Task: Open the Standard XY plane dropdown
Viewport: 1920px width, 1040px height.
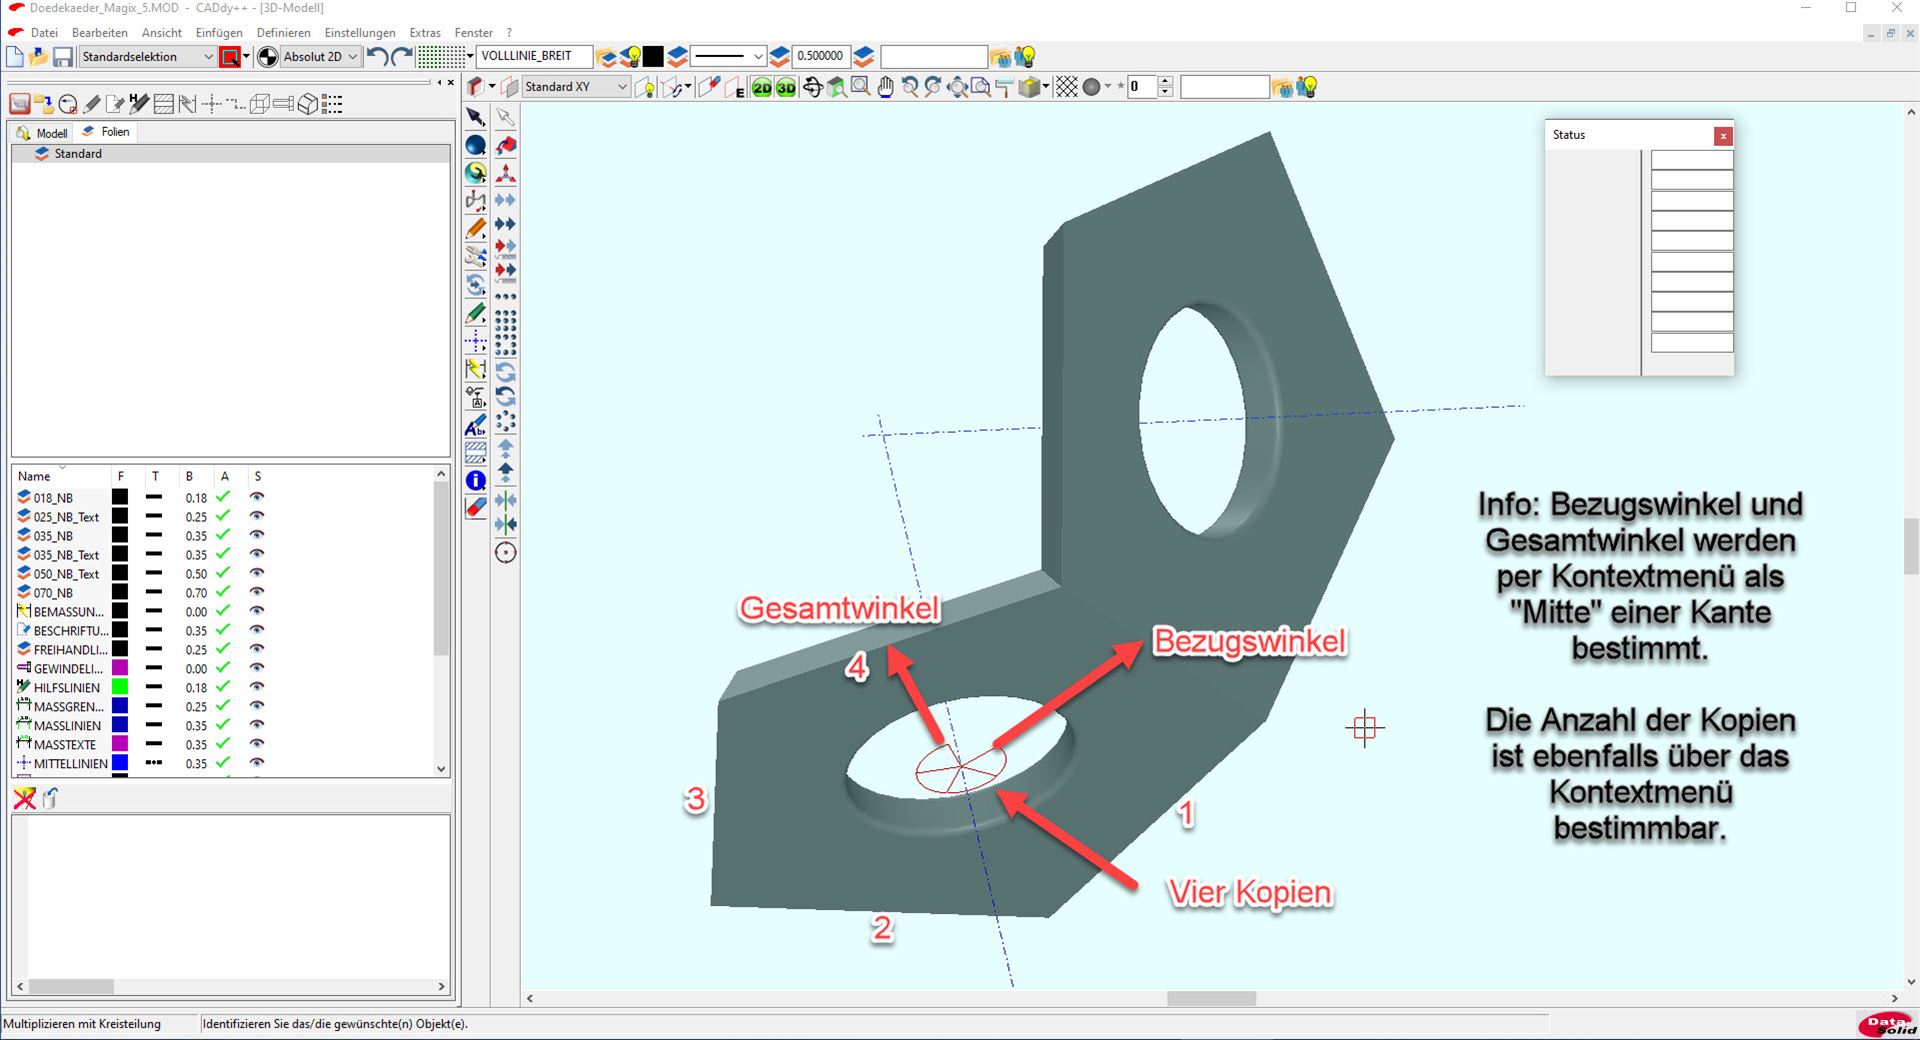Action: click(x=621, y=87)
